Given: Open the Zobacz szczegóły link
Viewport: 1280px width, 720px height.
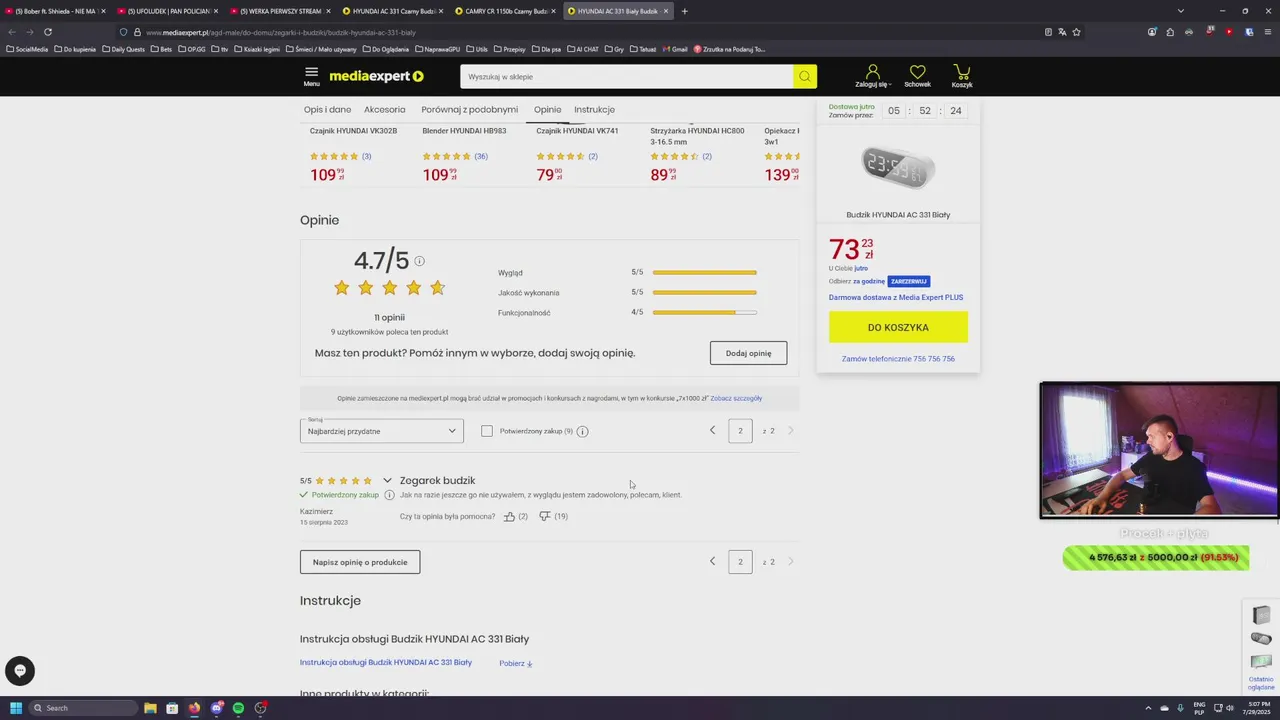Looking at the screenshot, I should click(736, 398).
